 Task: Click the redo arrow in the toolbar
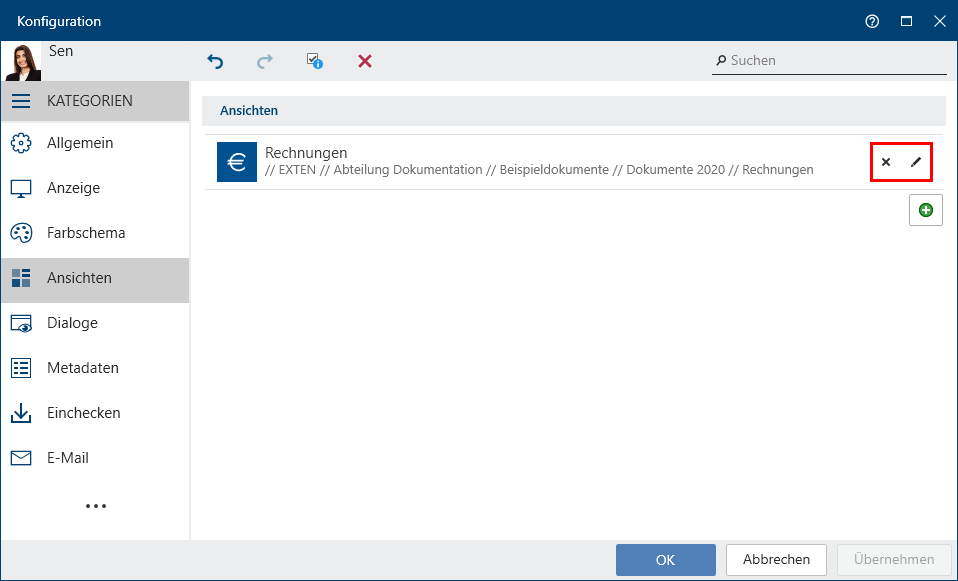pos(265,61)
